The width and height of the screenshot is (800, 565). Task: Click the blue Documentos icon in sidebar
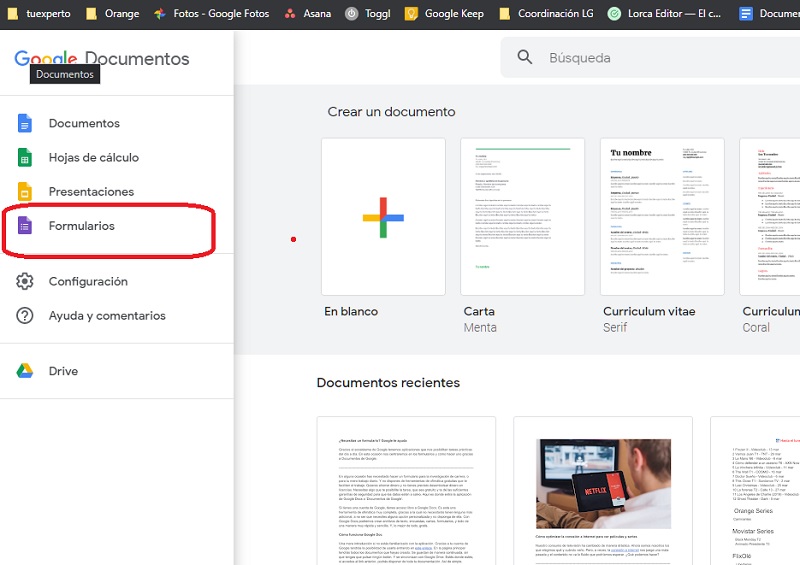point(24,123)
